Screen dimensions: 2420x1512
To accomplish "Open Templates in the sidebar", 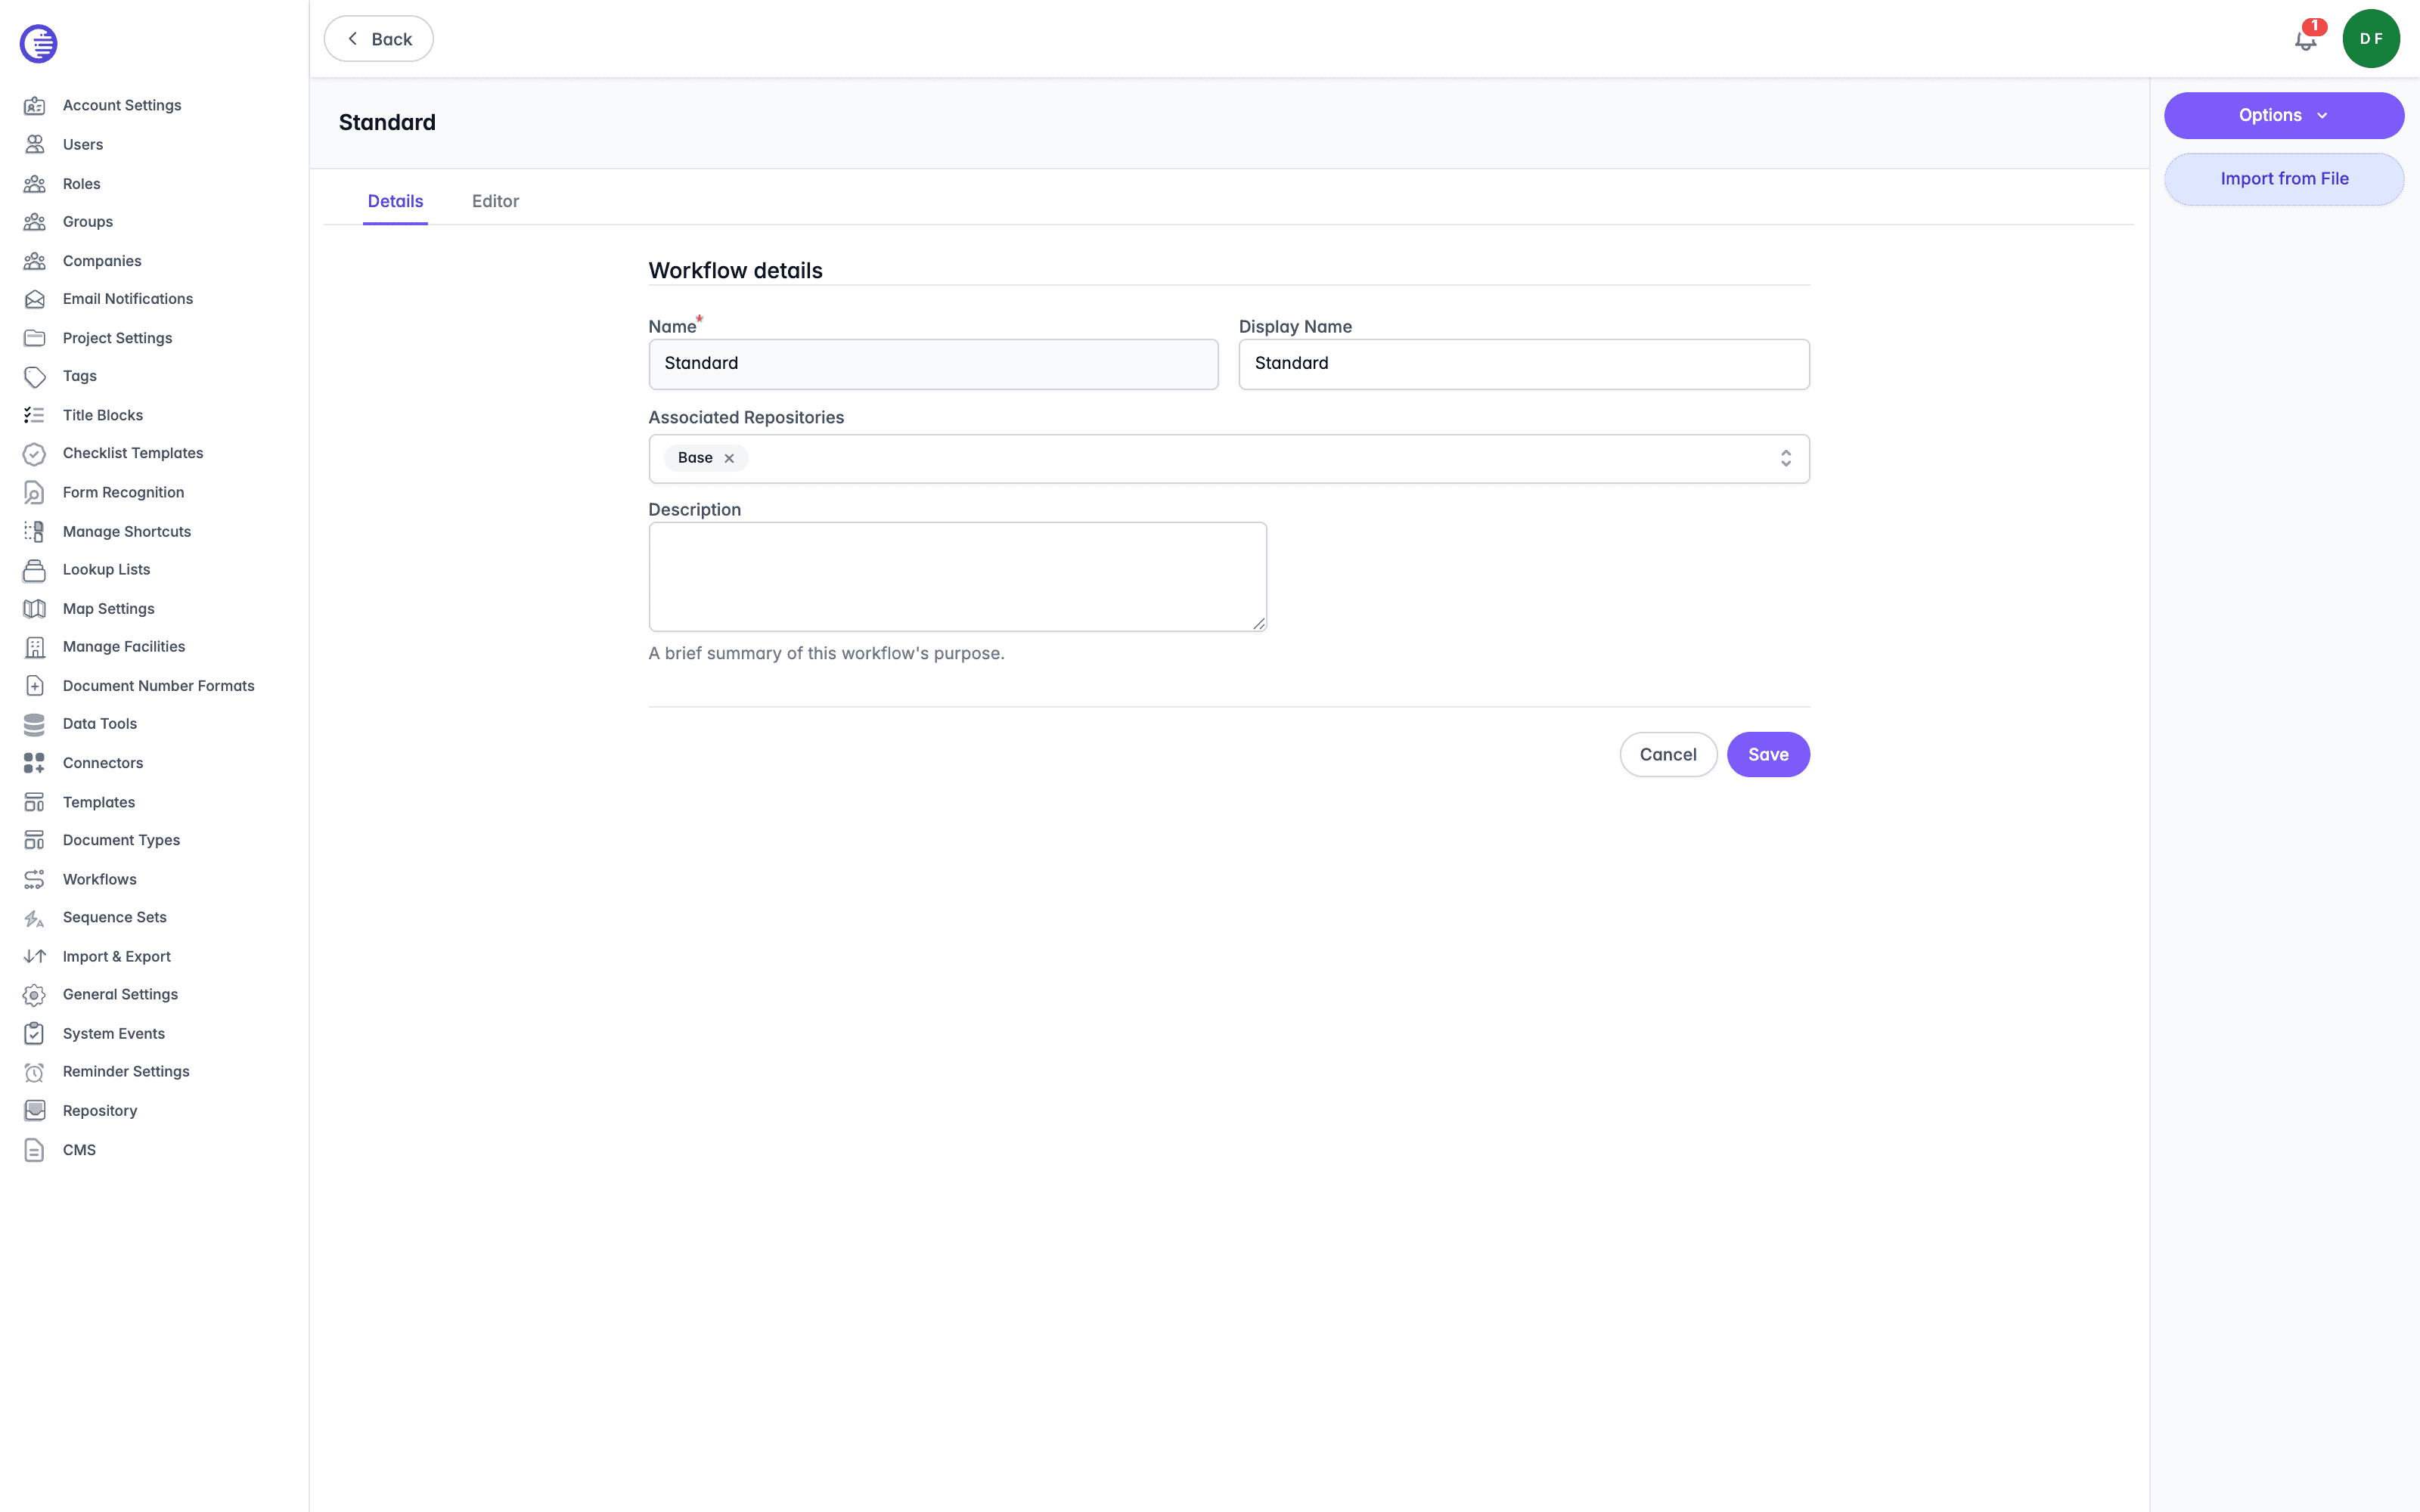I will pyautogui.click(x=99, y=802).
